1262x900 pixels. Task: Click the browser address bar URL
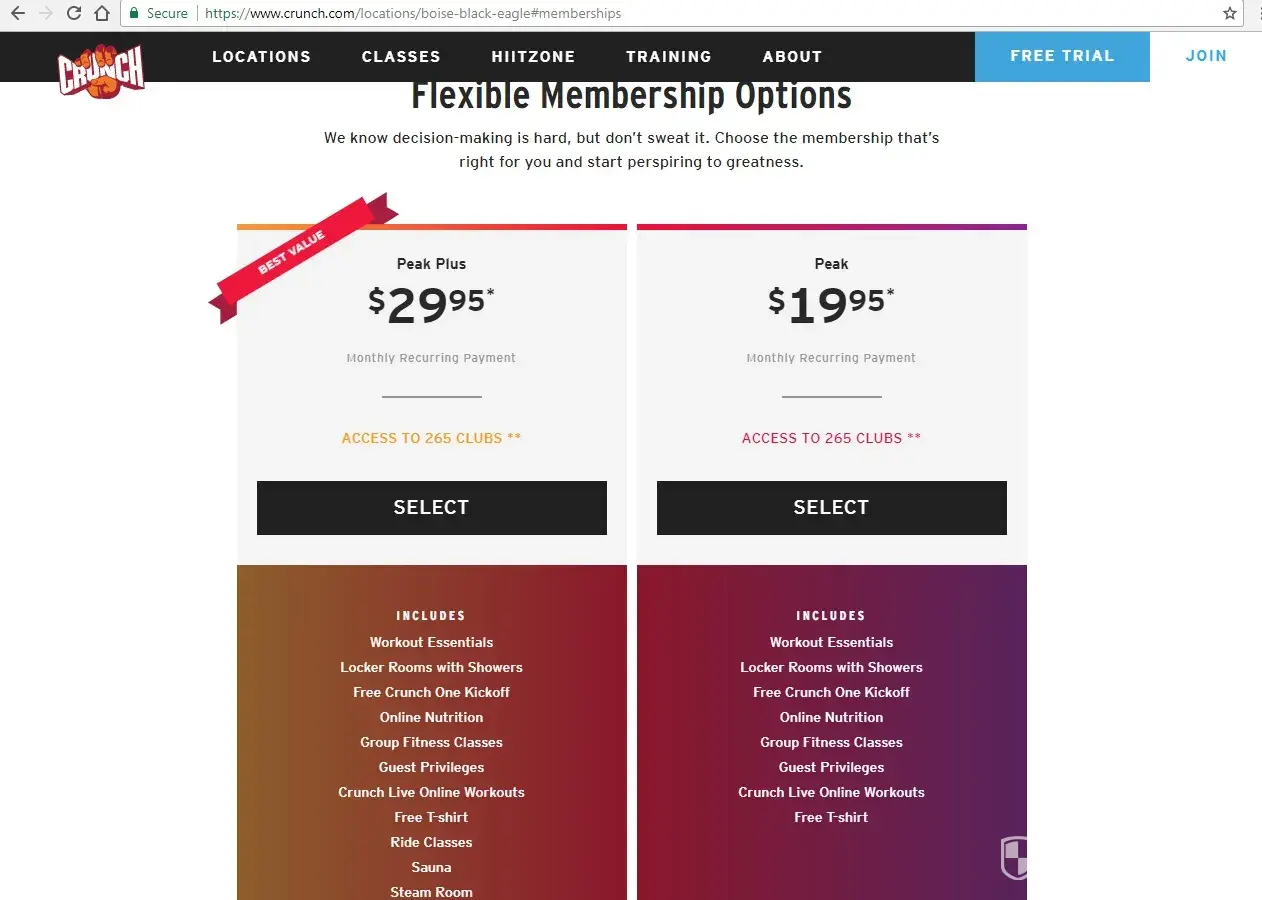pos(413,14)
